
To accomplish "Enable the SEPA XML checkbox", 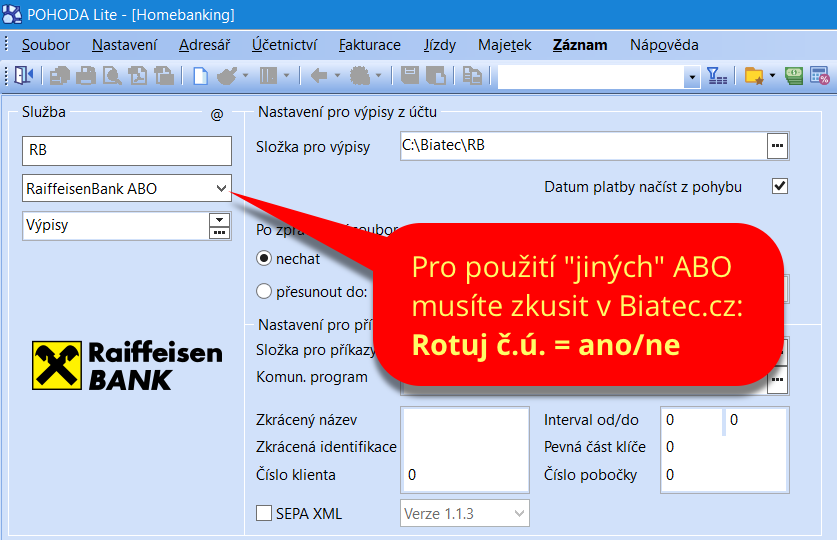I will 264,513.
